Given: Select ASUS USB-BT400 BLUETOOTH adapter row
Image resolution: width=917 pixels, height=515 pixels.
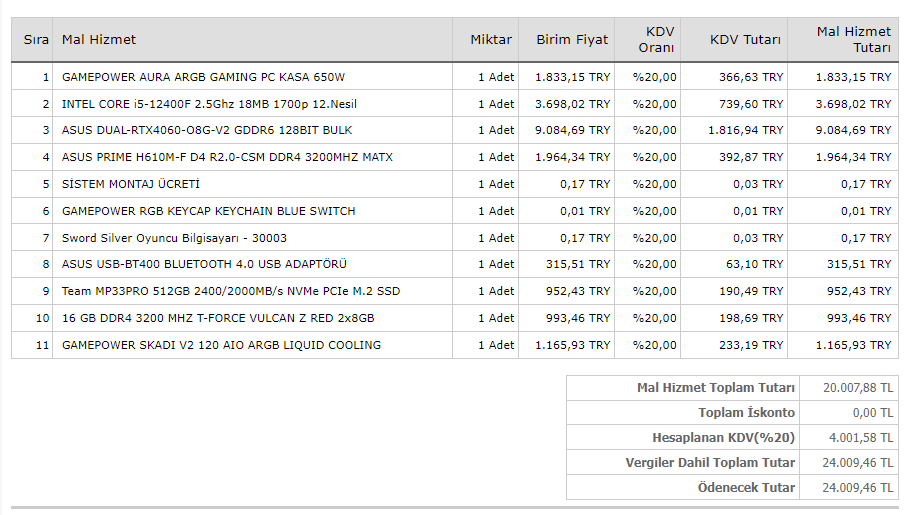Looking at the screenshot, I should coord(204,264).
